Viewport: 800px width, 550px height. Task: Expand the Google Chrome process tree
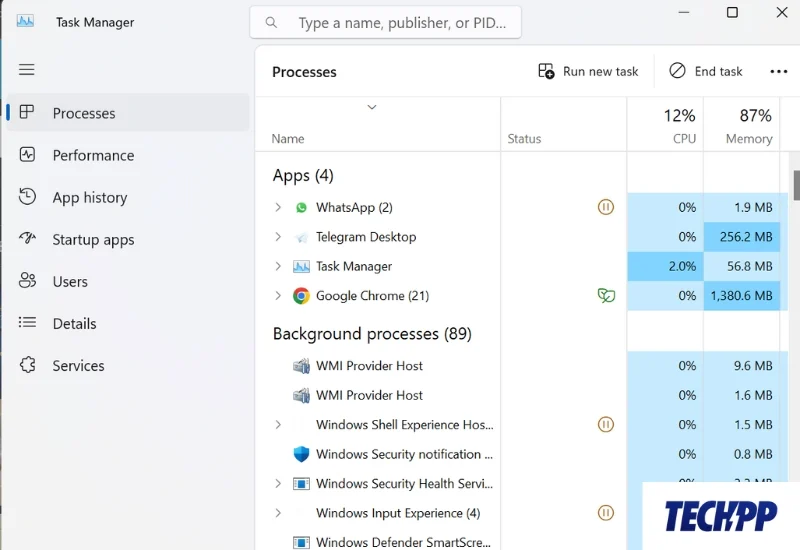(278, 296)
